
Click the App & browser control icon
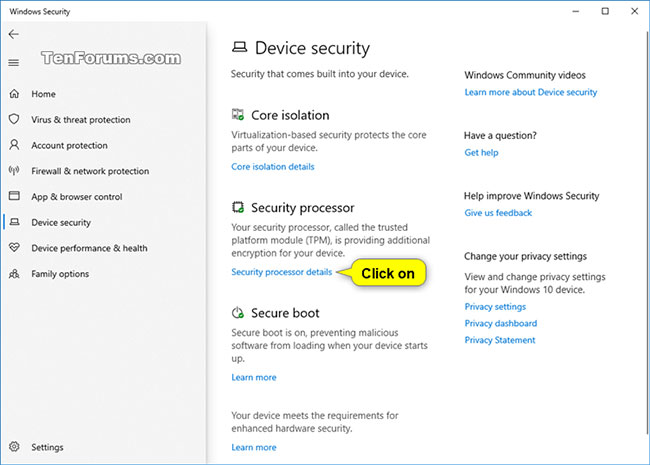(14, 197)
